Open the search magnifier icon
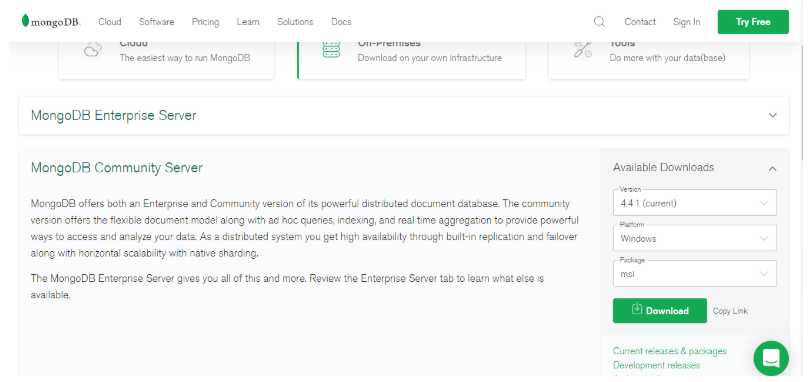This screenshot has height=382, width=811. 599,22
